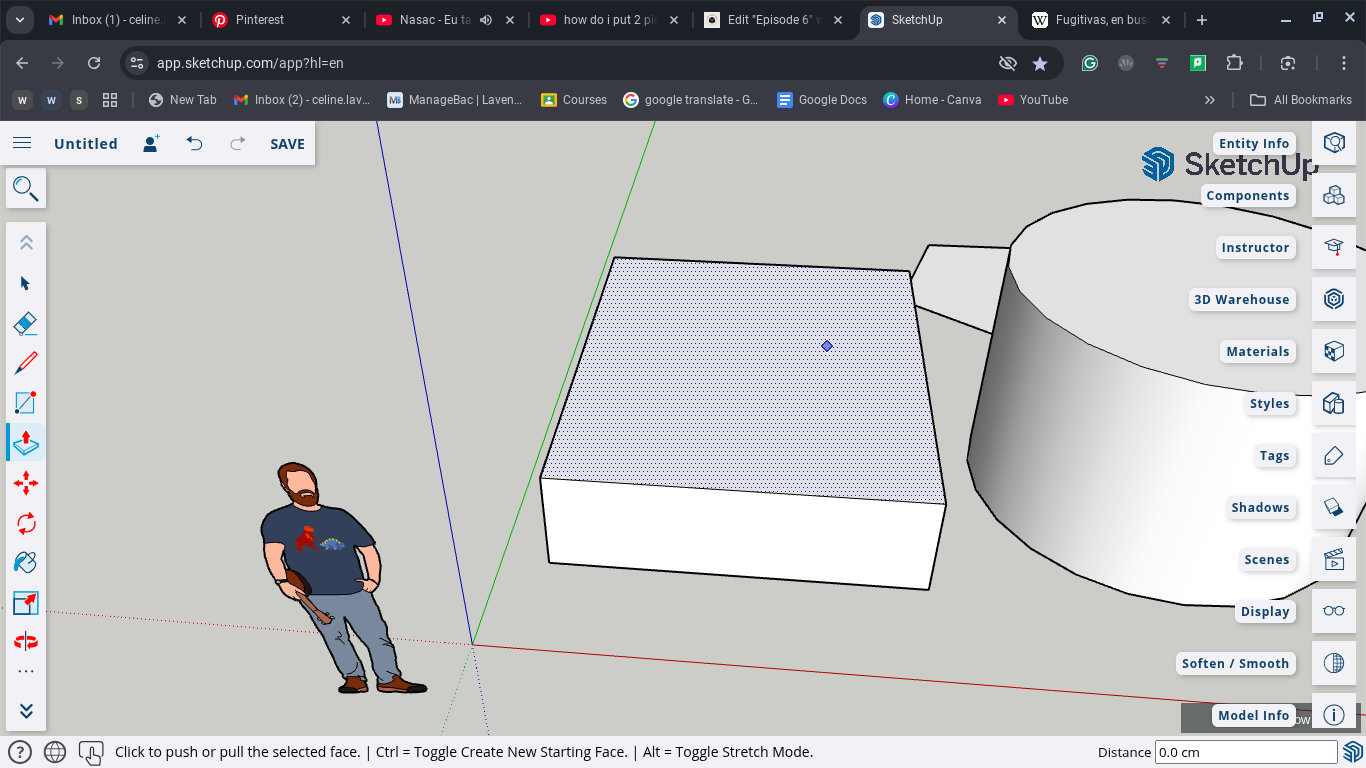Select the arrow Select tool
Screen dimensions: 1366x768
click(26, 283)
